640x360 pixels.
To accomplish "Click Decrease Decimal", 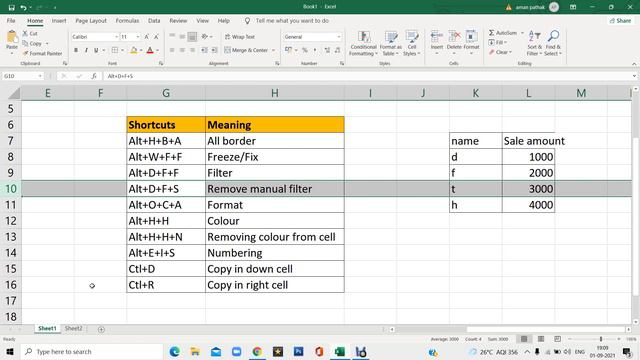I will tap(338, 50).
